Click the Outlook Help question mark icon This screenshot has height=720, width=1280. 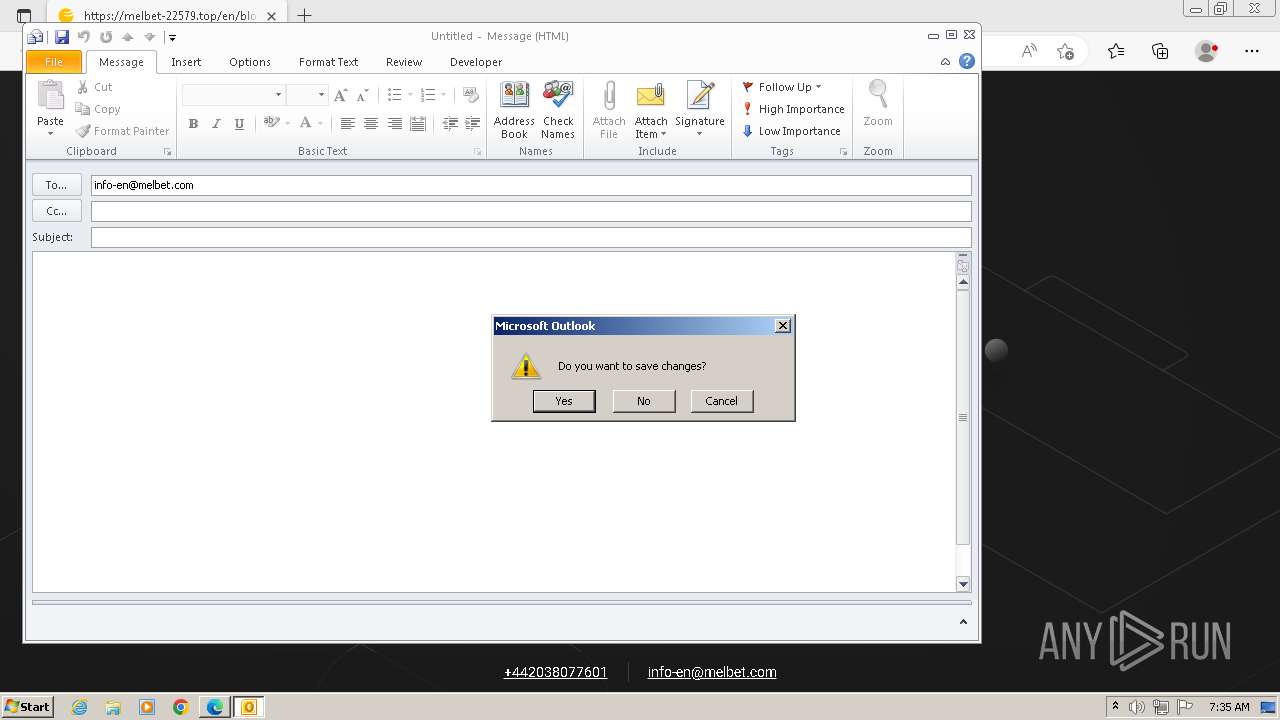tap(967, 61)
